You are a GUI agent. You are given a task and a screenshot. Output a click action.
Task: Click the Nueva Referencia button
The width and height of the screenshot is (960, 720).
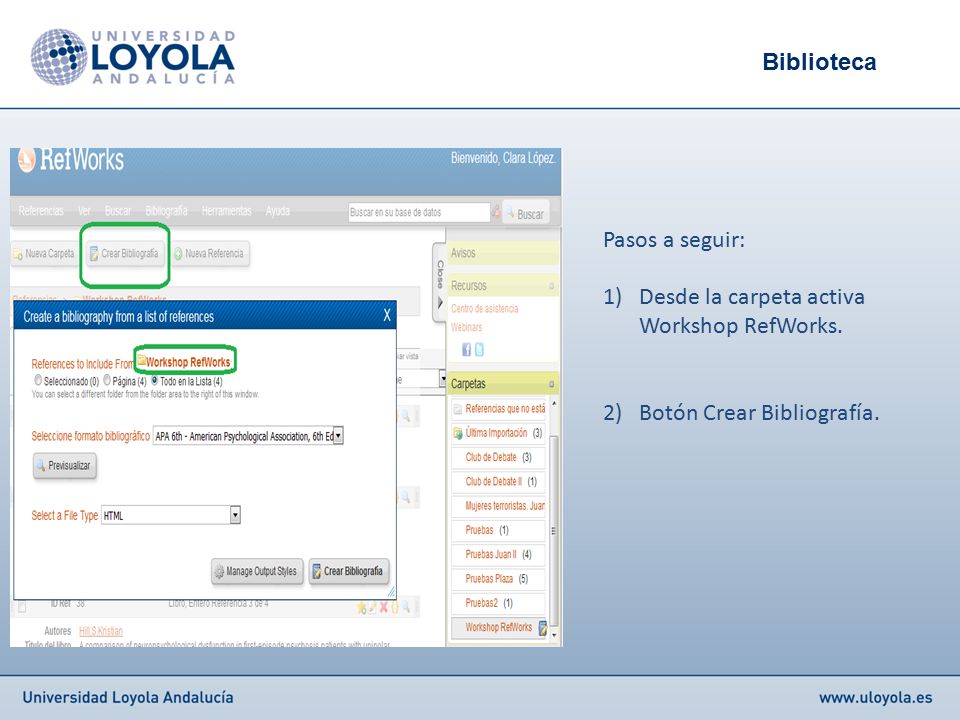[210, 253]
